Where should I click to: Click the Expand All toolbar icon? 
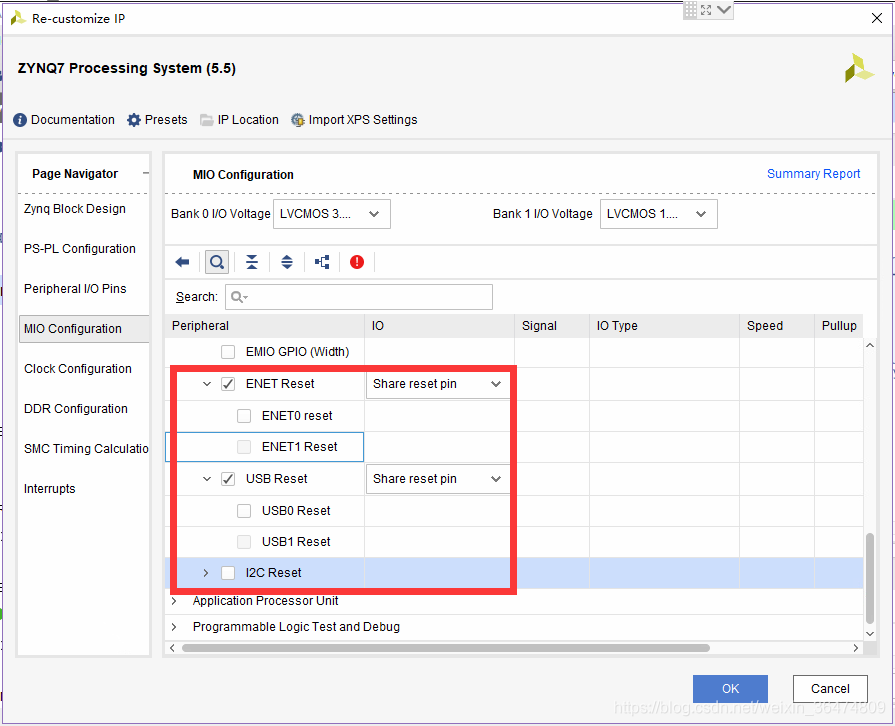[x=287, y=262]
